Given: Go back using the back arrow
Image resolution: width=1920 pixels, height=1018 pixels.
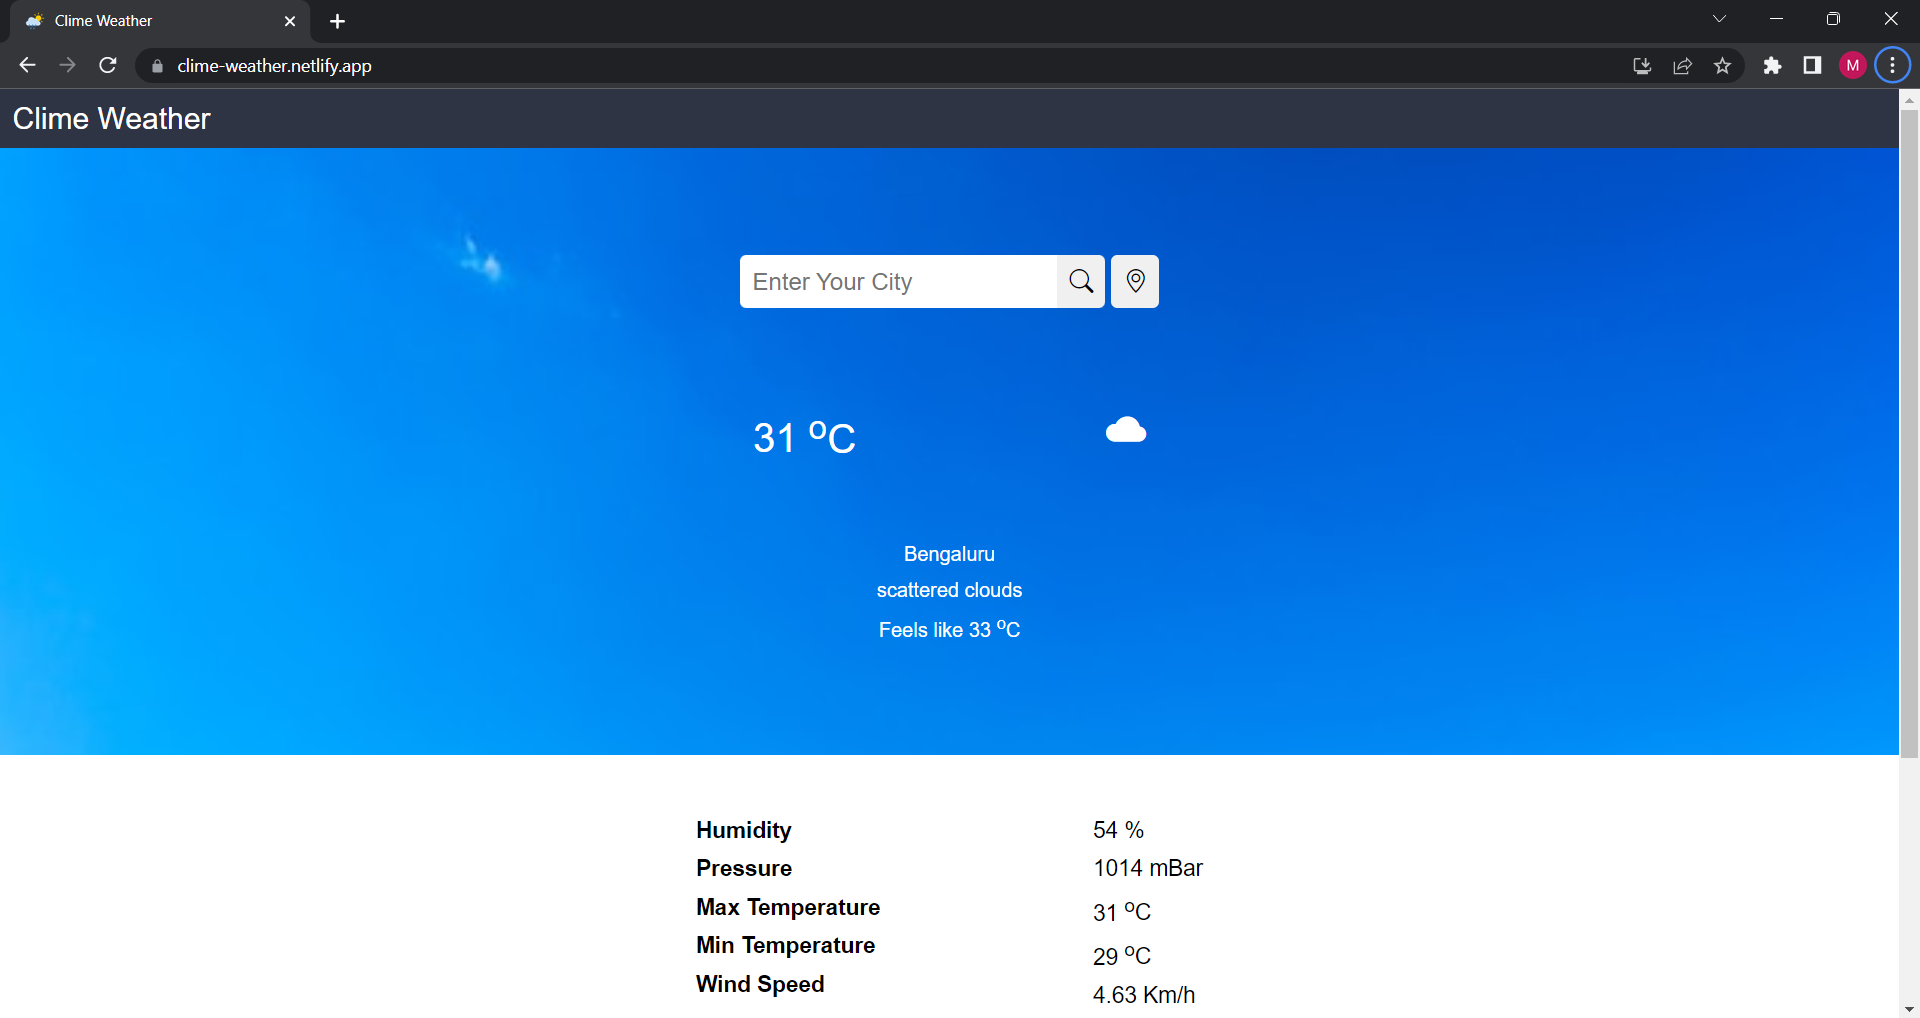Looking at the screenshot, I should click(x=26, y=65).
